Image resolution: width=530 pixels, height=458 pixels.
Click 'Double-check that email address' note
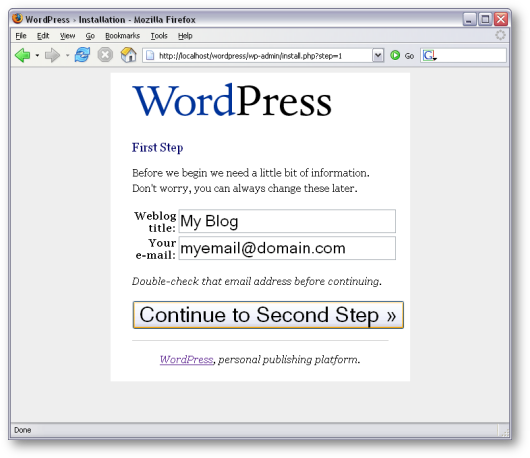257,281
